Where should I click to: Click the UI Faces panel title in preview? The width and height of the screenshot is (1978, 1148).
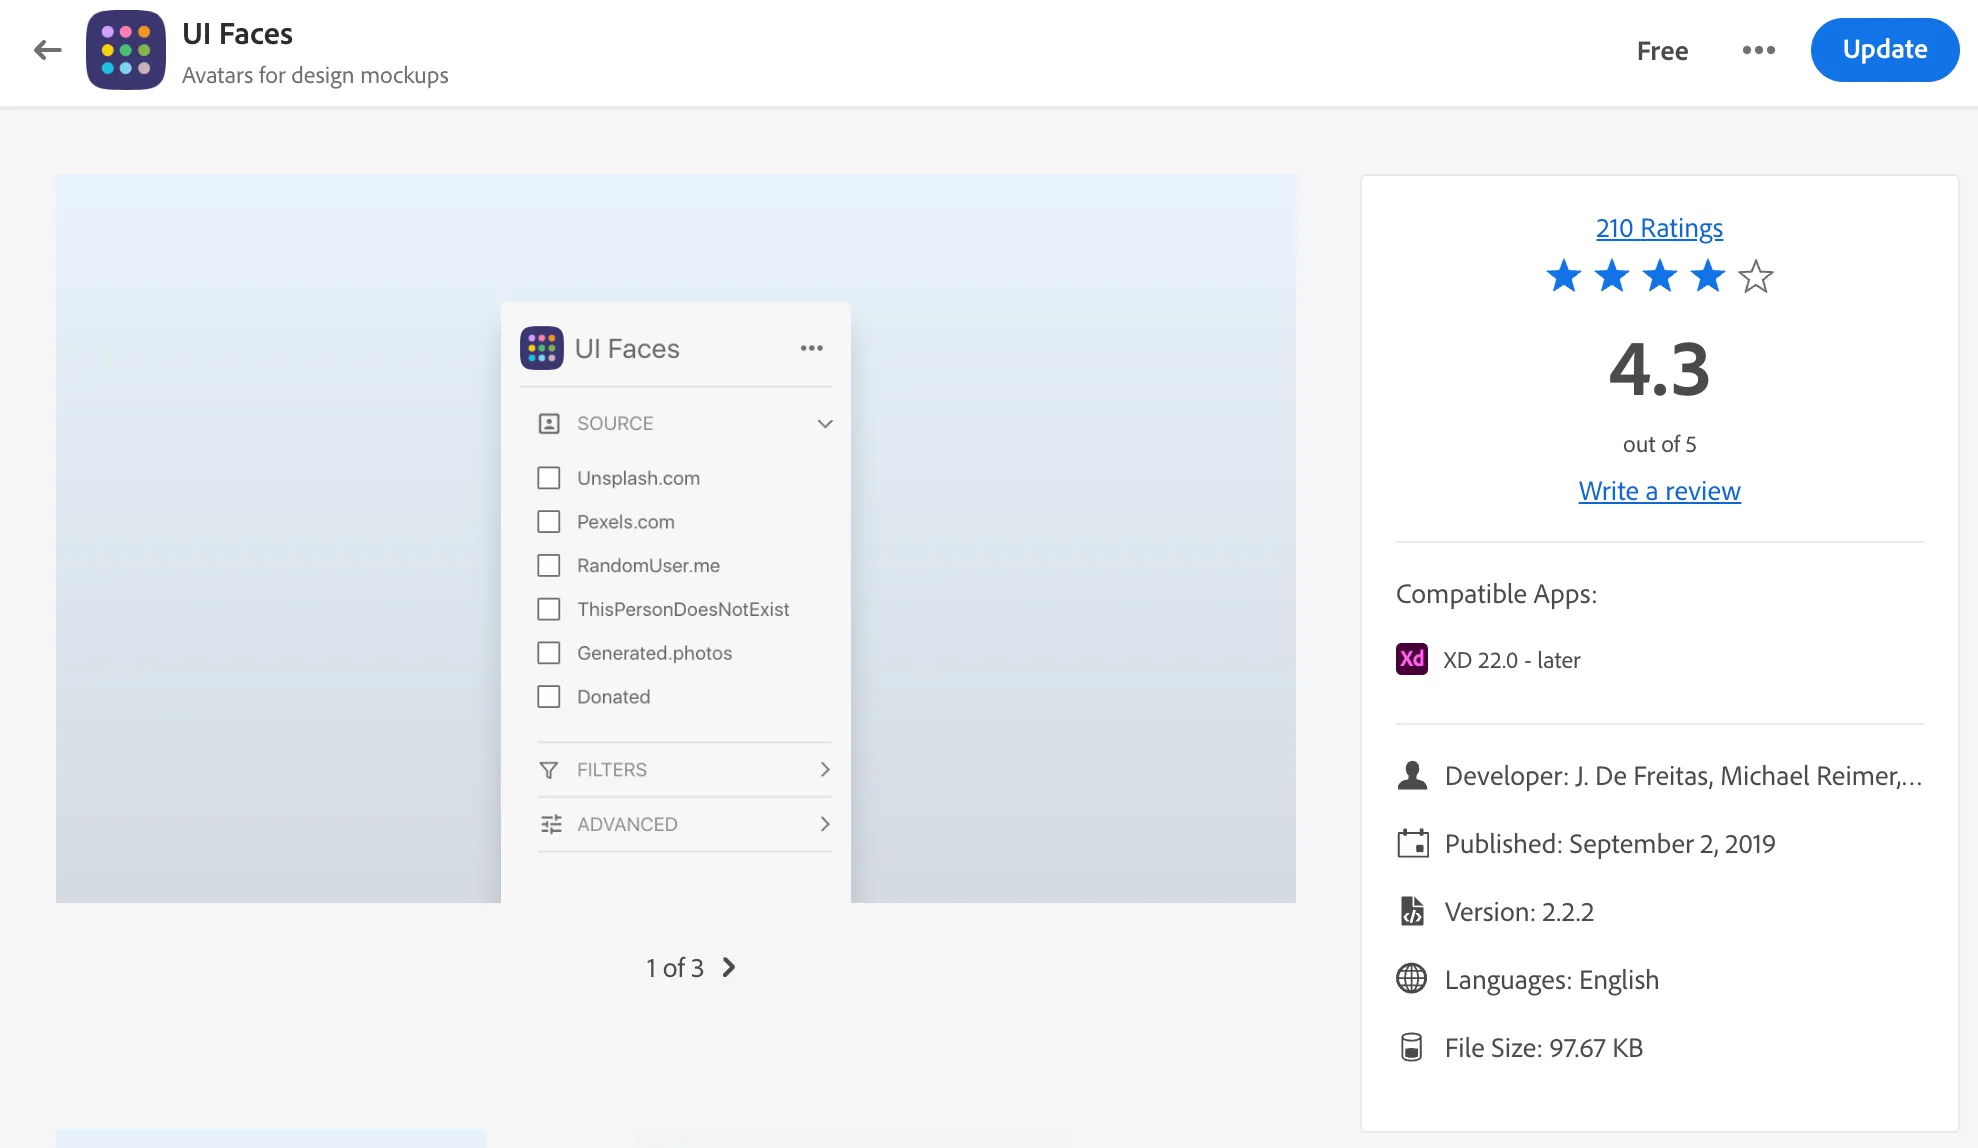[x=627, y=348]
